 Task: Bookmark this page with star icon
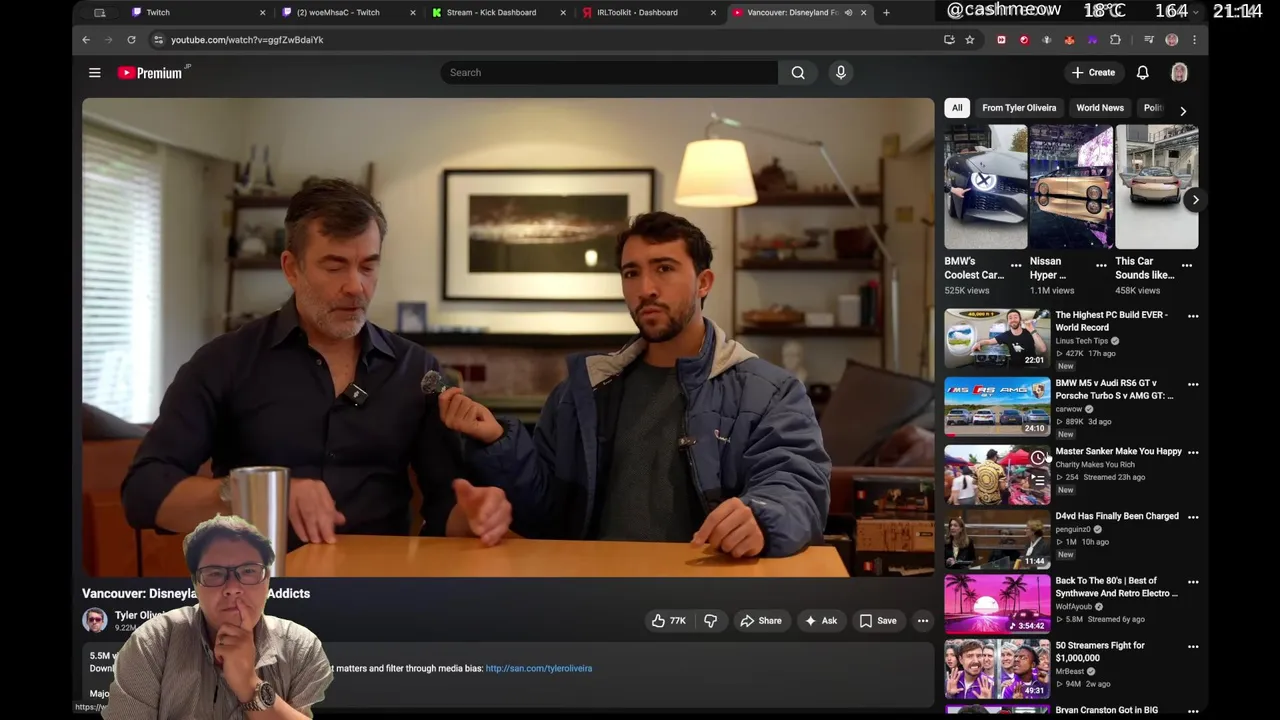(969, 40)
